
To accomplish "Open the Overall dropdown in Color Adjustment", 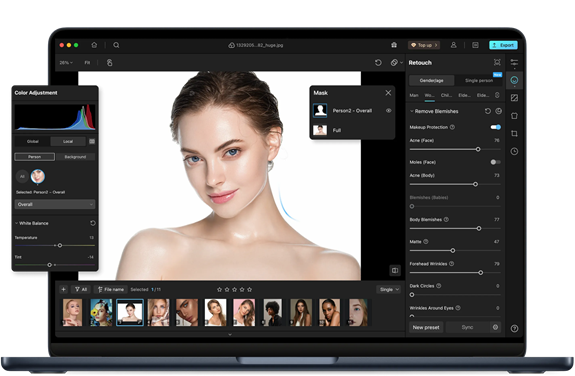I will [x=55, y=204].
